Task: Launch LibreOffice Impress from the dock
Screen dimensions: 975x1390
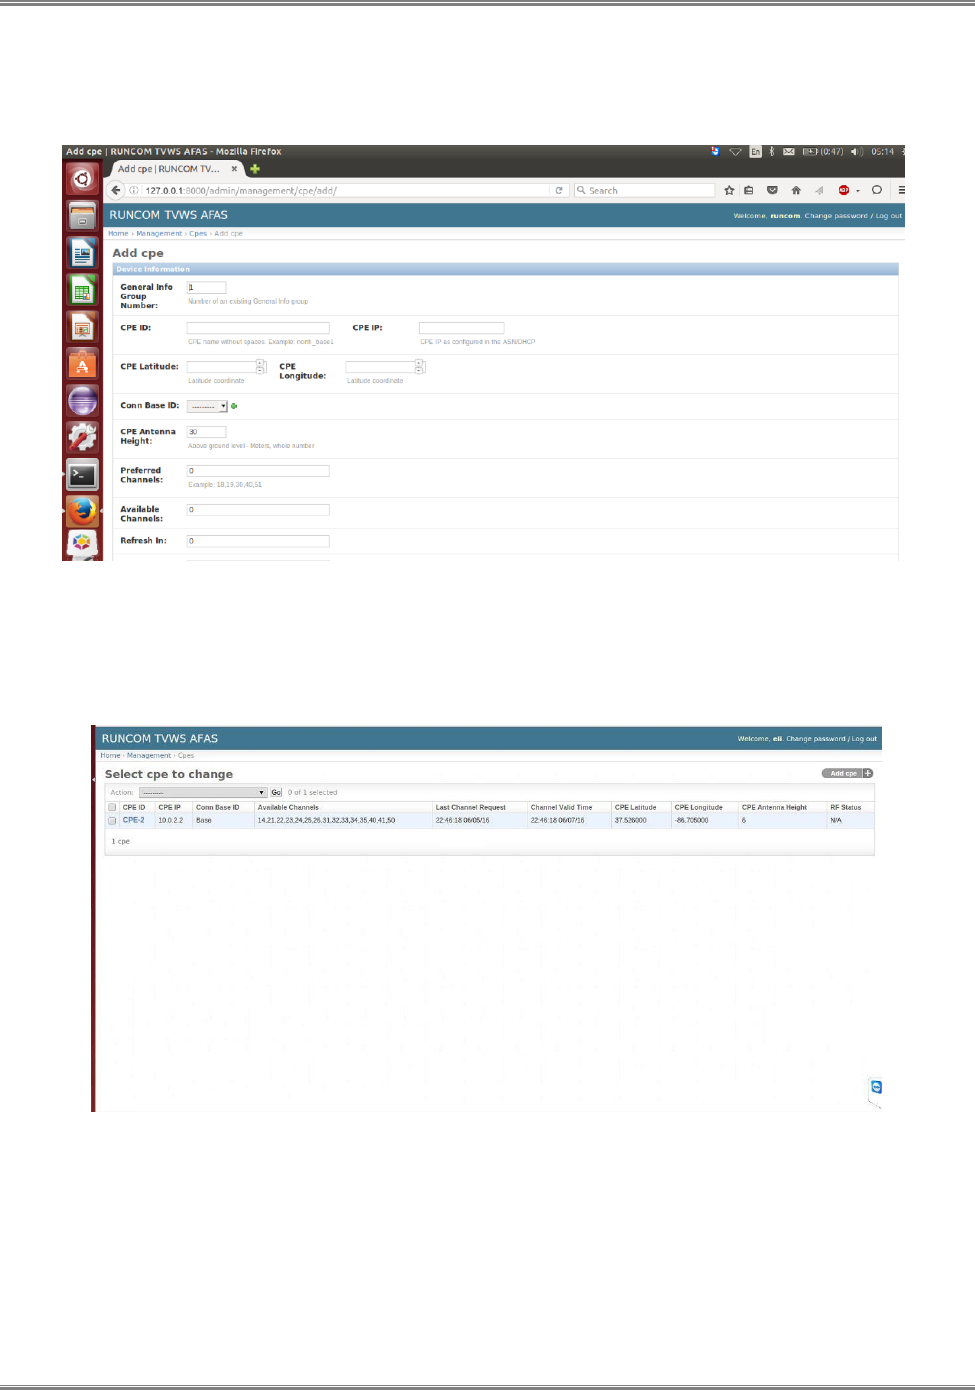Action: pyautogui.click(x=82, y=327)
